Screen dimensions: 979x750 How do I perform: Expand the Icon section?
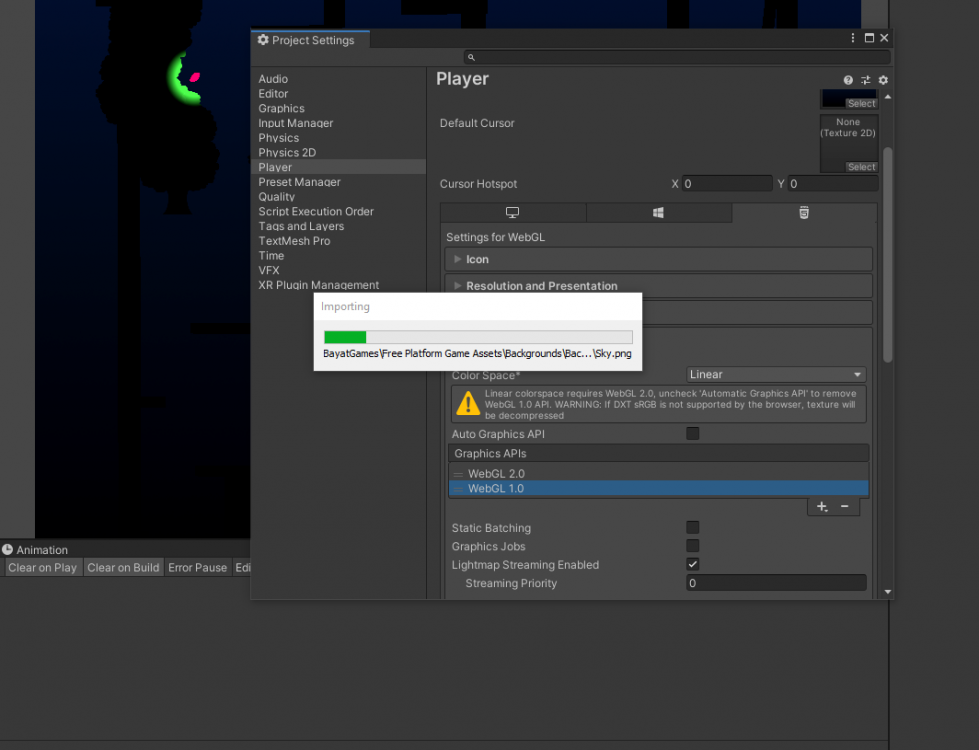pos(477,259)
